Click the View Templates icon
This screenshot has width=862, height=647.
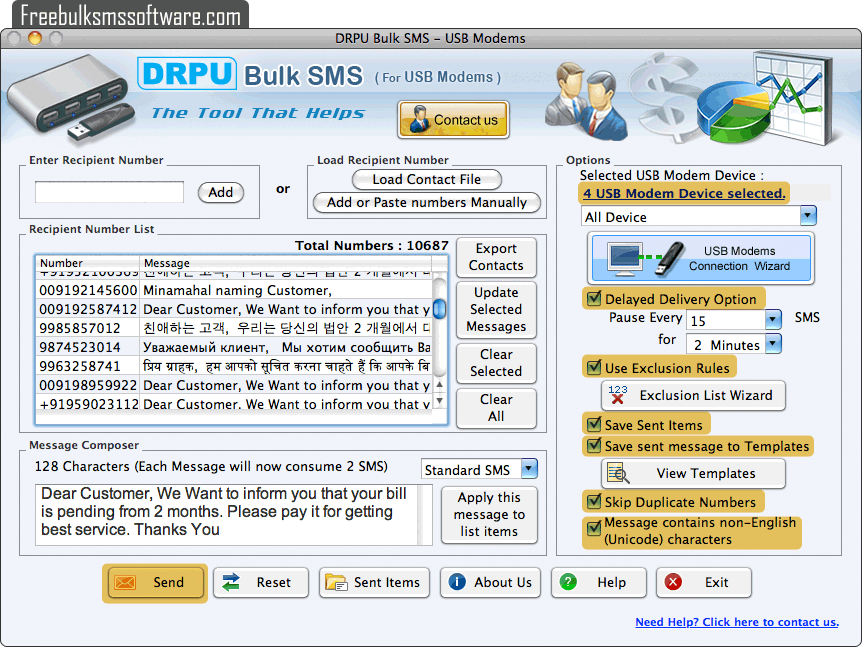click(x=617, y=473)
